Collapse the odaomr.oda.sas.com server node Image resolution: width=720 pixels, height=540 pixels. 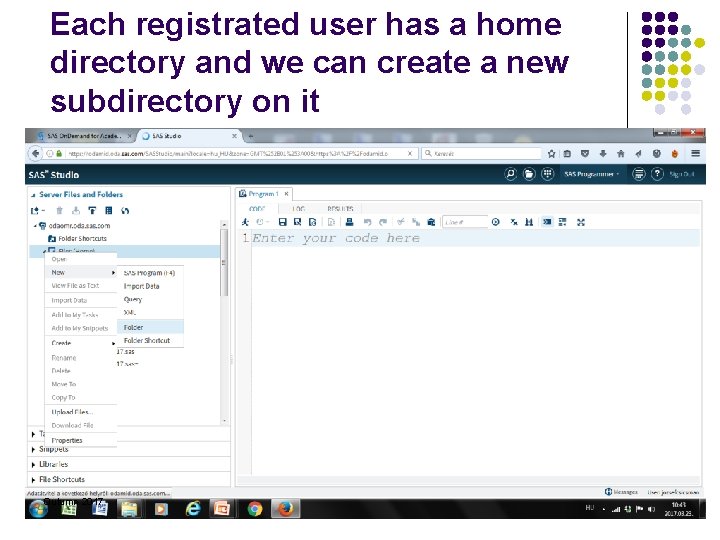(35, 226)
